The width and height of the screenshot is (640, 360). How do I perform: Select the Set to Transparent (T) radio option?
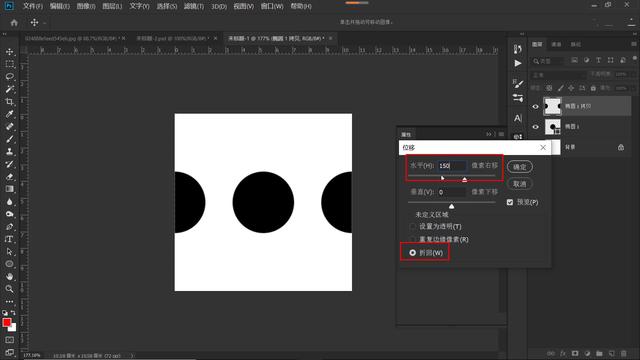pyautogui.click(x=413, y=227)
